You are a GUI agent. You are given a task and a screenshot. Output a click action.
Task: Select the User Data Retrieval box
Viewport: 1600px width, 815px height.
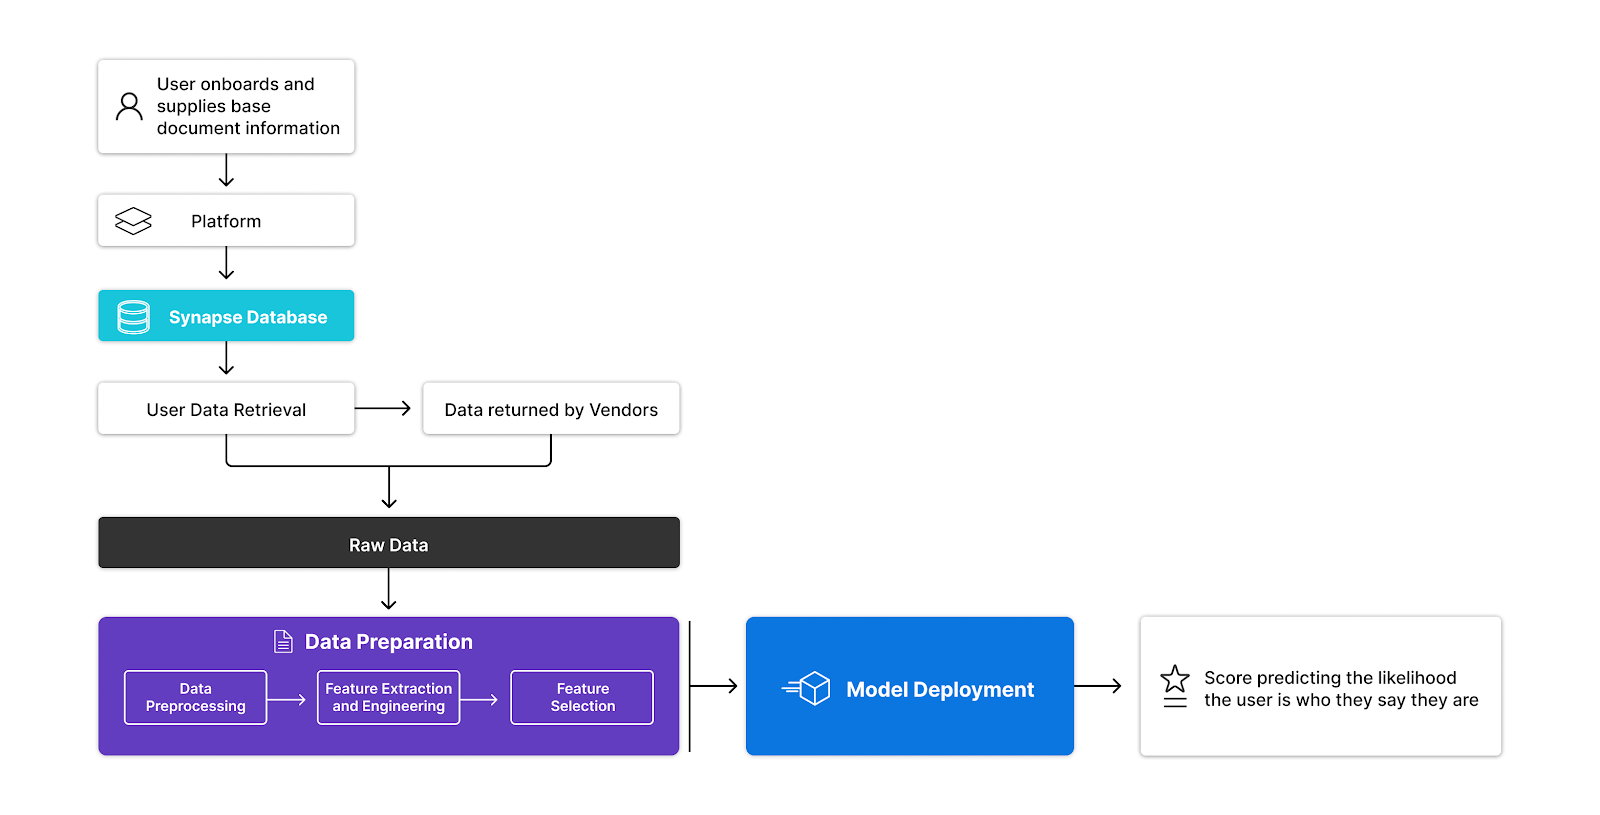click(x=226, y=408)
